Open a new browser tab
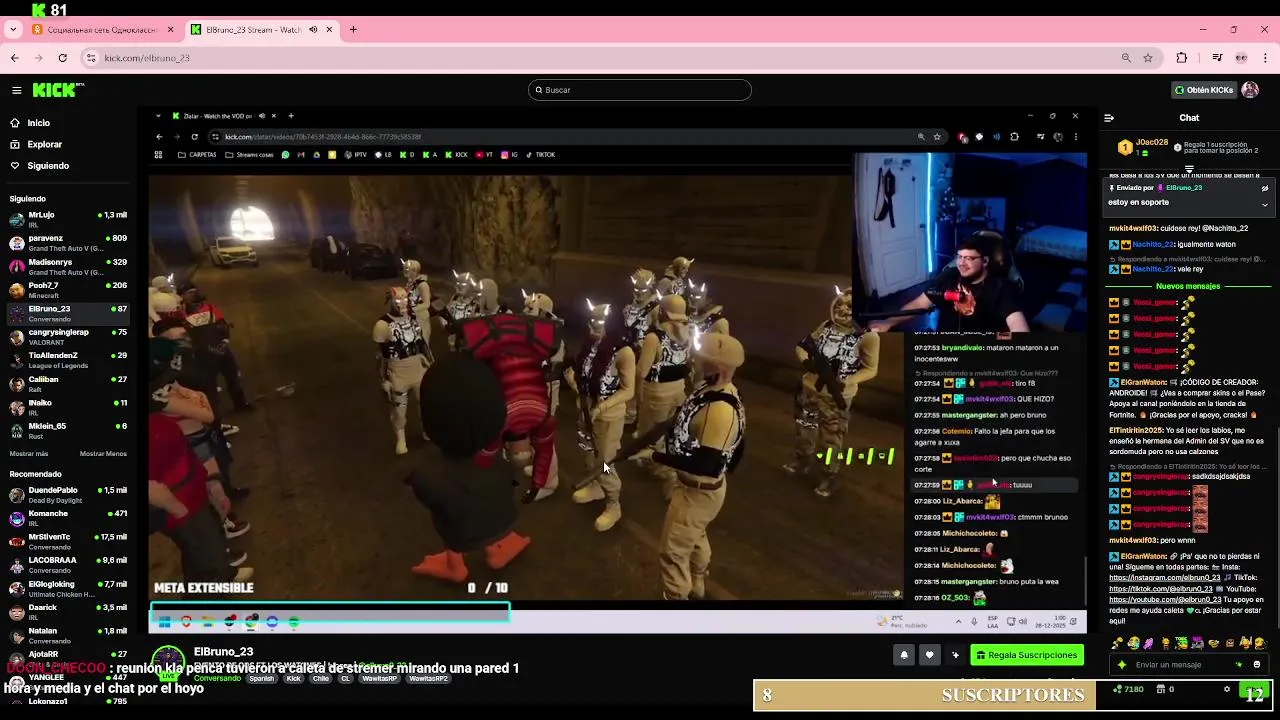This screenshot has width=1280, height=720. (353, 30)
